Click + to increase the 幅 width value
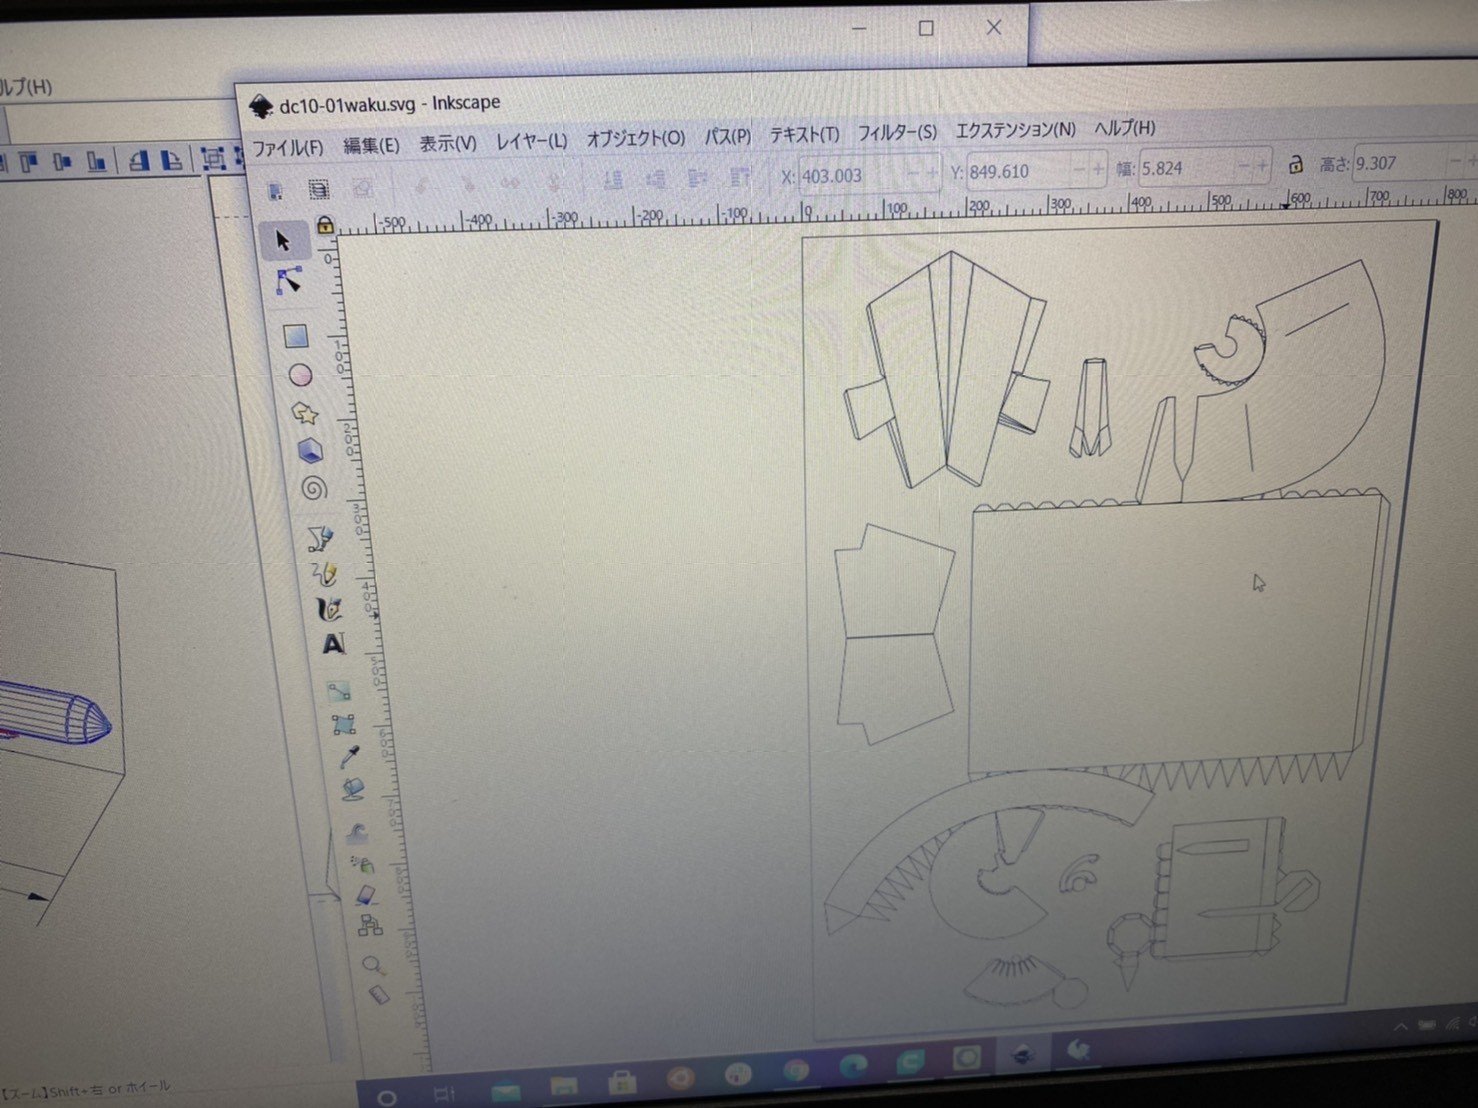Screen dimensions: 1478x1108 [x=1262, y=165]
